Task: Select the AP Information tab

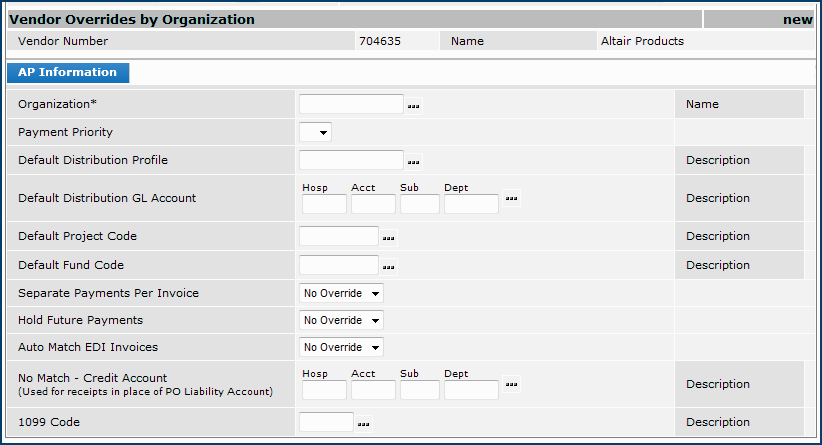Action: (x=68, y=73)
